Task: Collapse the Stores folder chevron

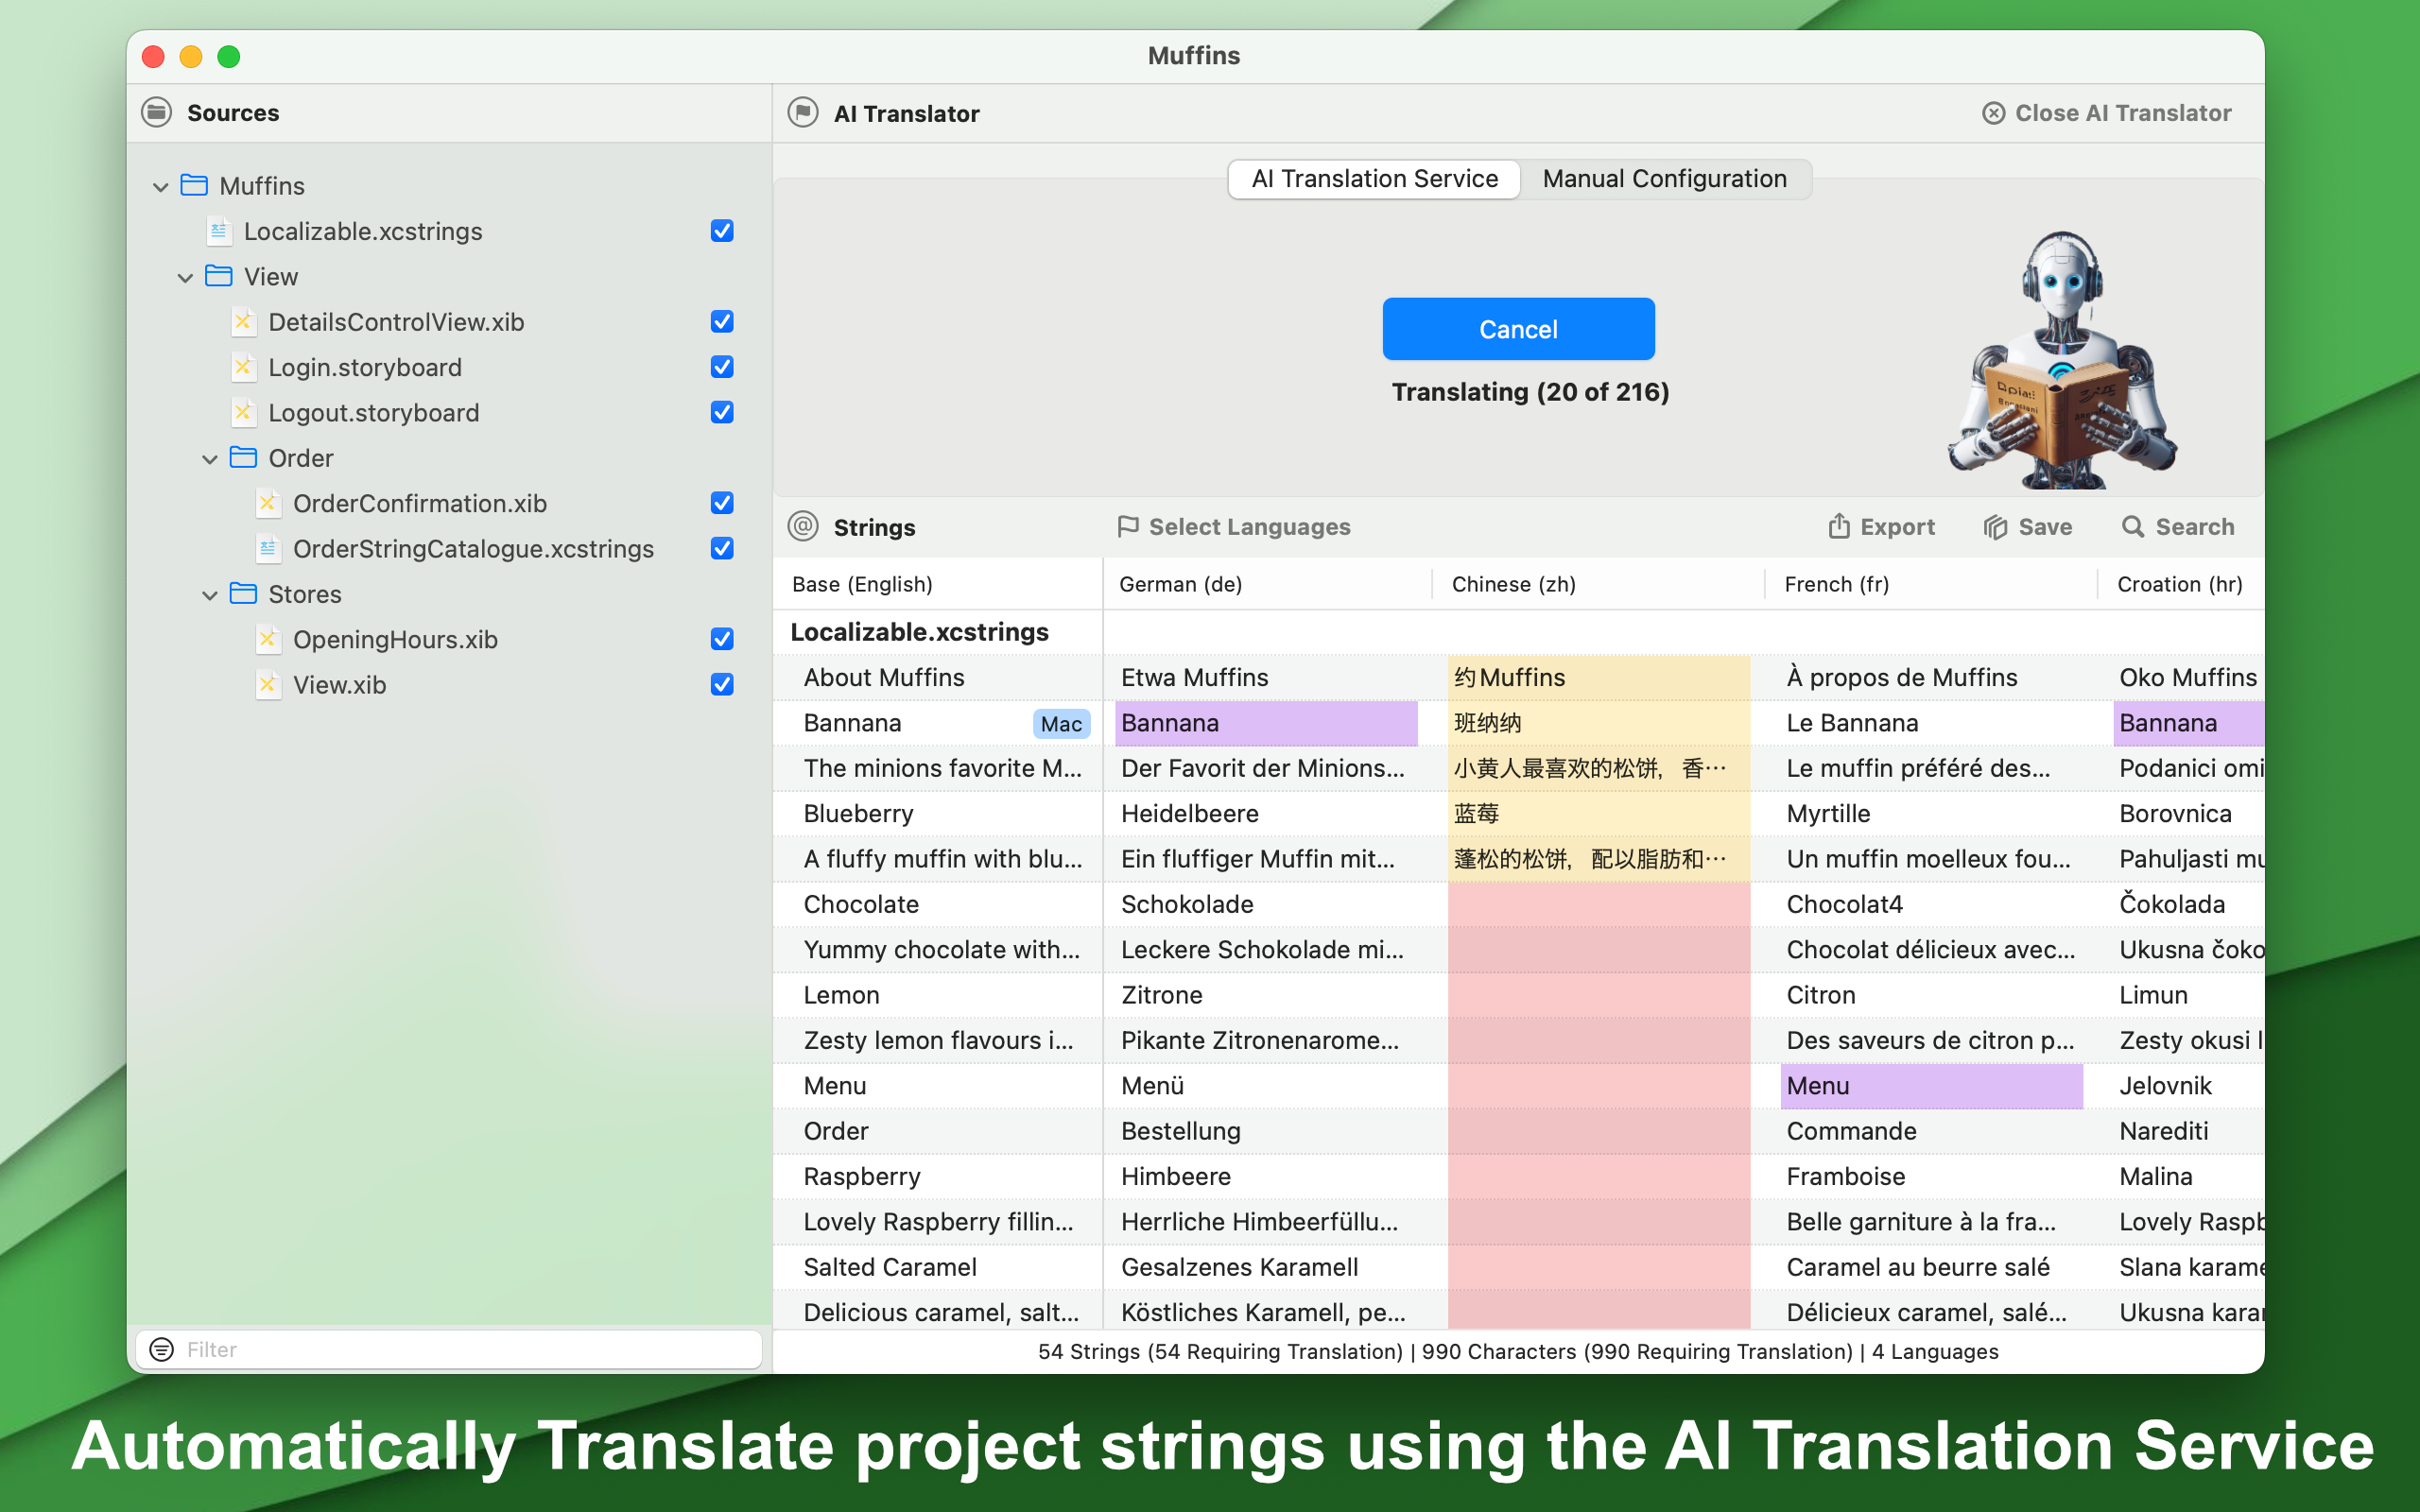Action: coord(210,595)
